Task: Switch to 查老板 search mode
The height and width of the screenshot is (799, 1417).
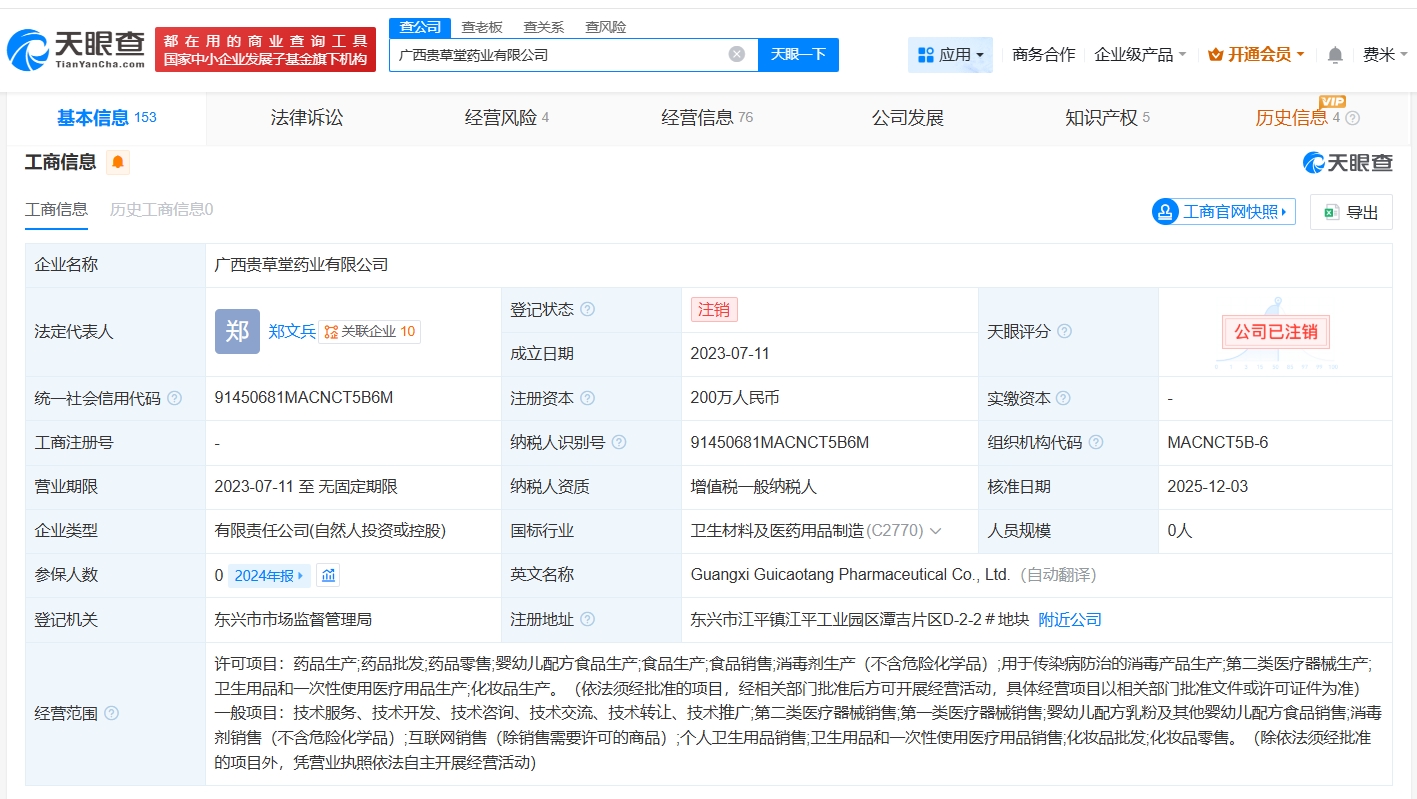Action: point(482,27)
